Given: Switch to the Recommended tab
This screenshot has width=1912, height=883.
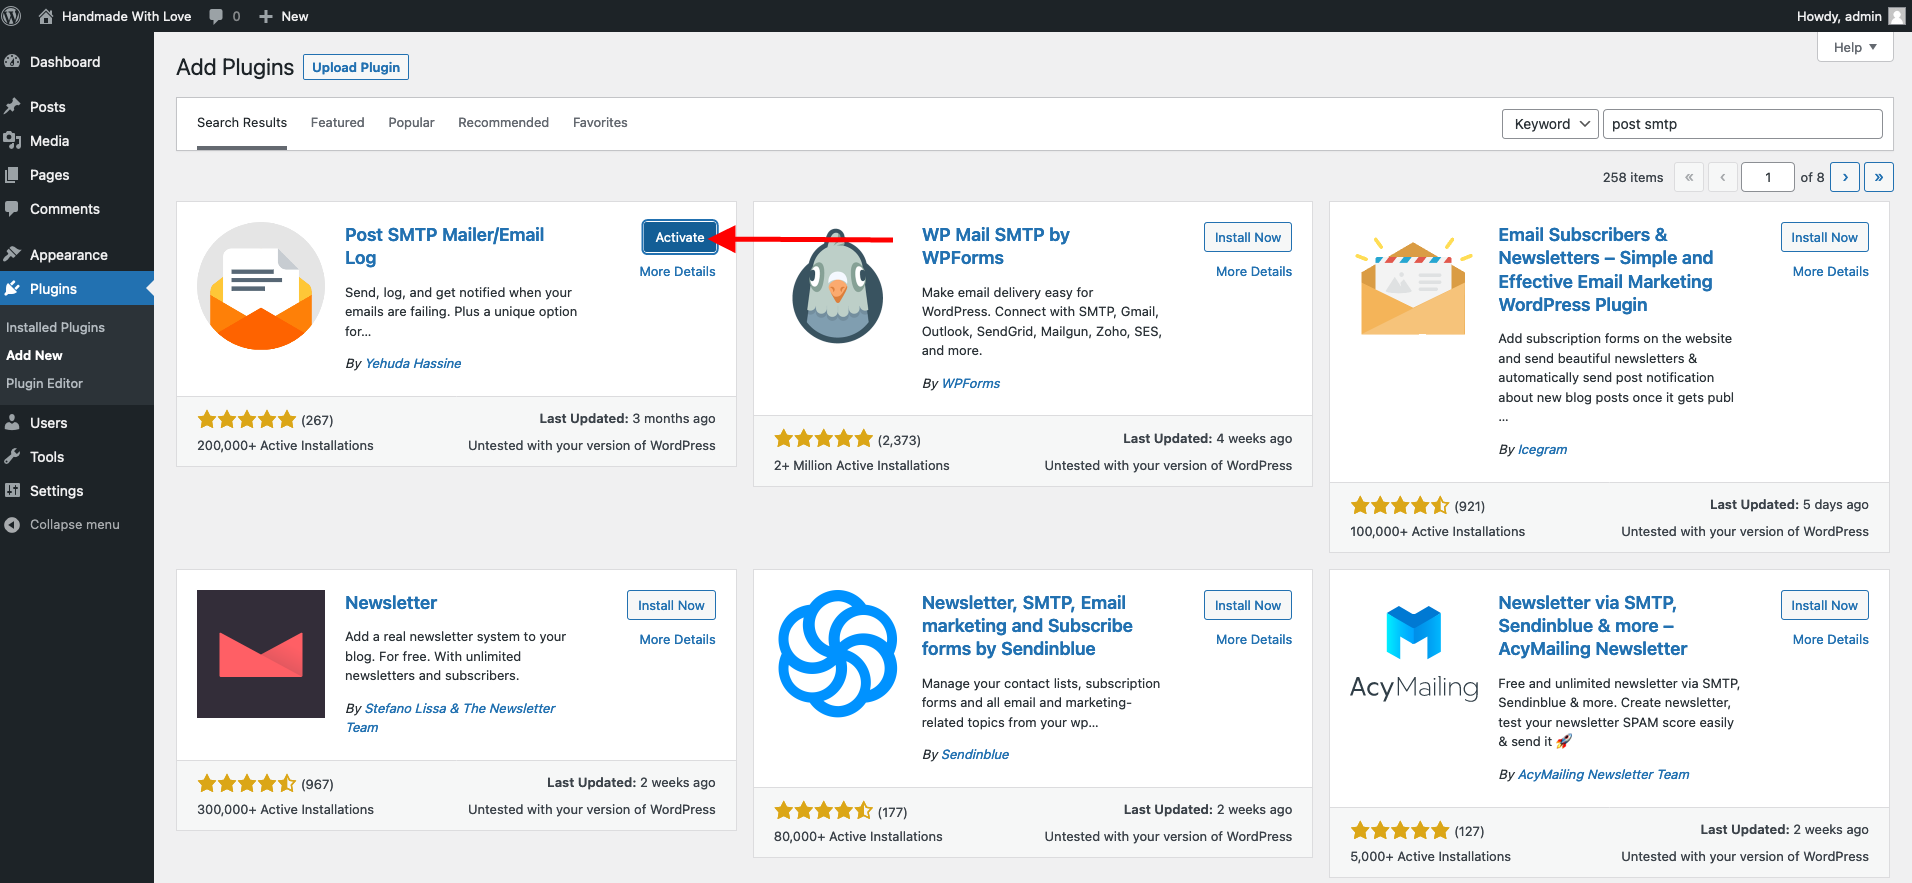Looking at the screenshot, I should point(504,123).
